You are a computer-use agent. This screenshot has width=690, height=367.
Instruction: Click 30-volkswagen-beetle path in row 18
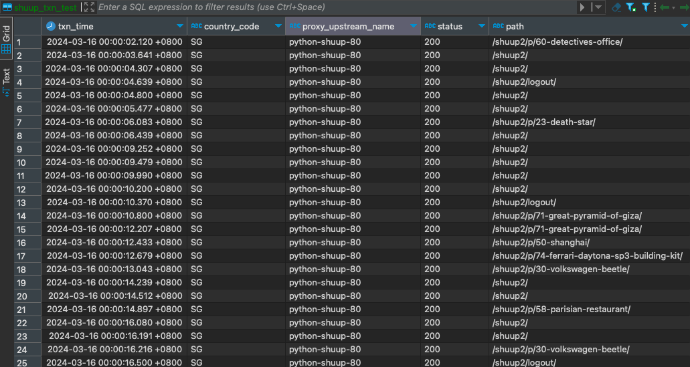589,269
